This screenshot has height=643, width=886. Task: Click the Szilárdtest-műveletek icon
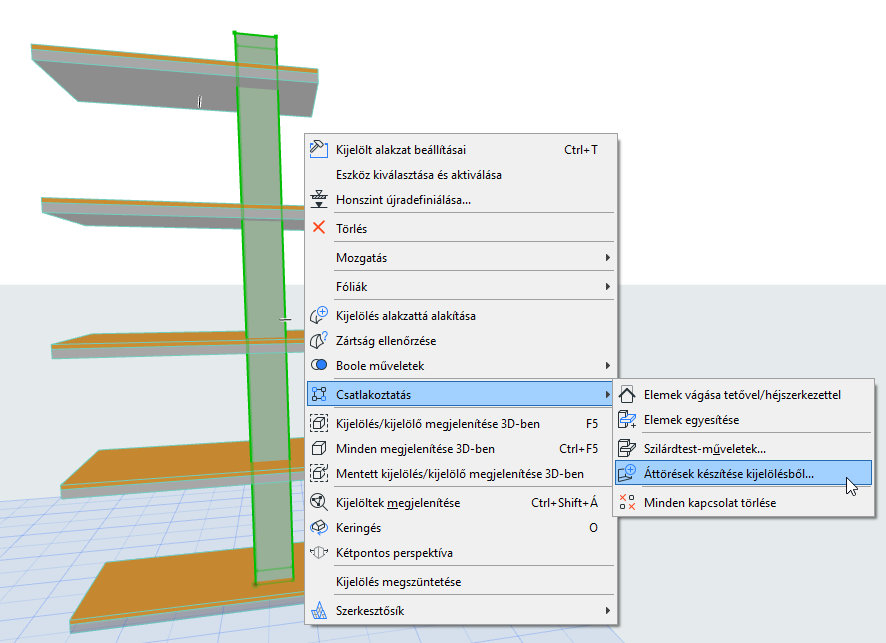tap(627, 448)
